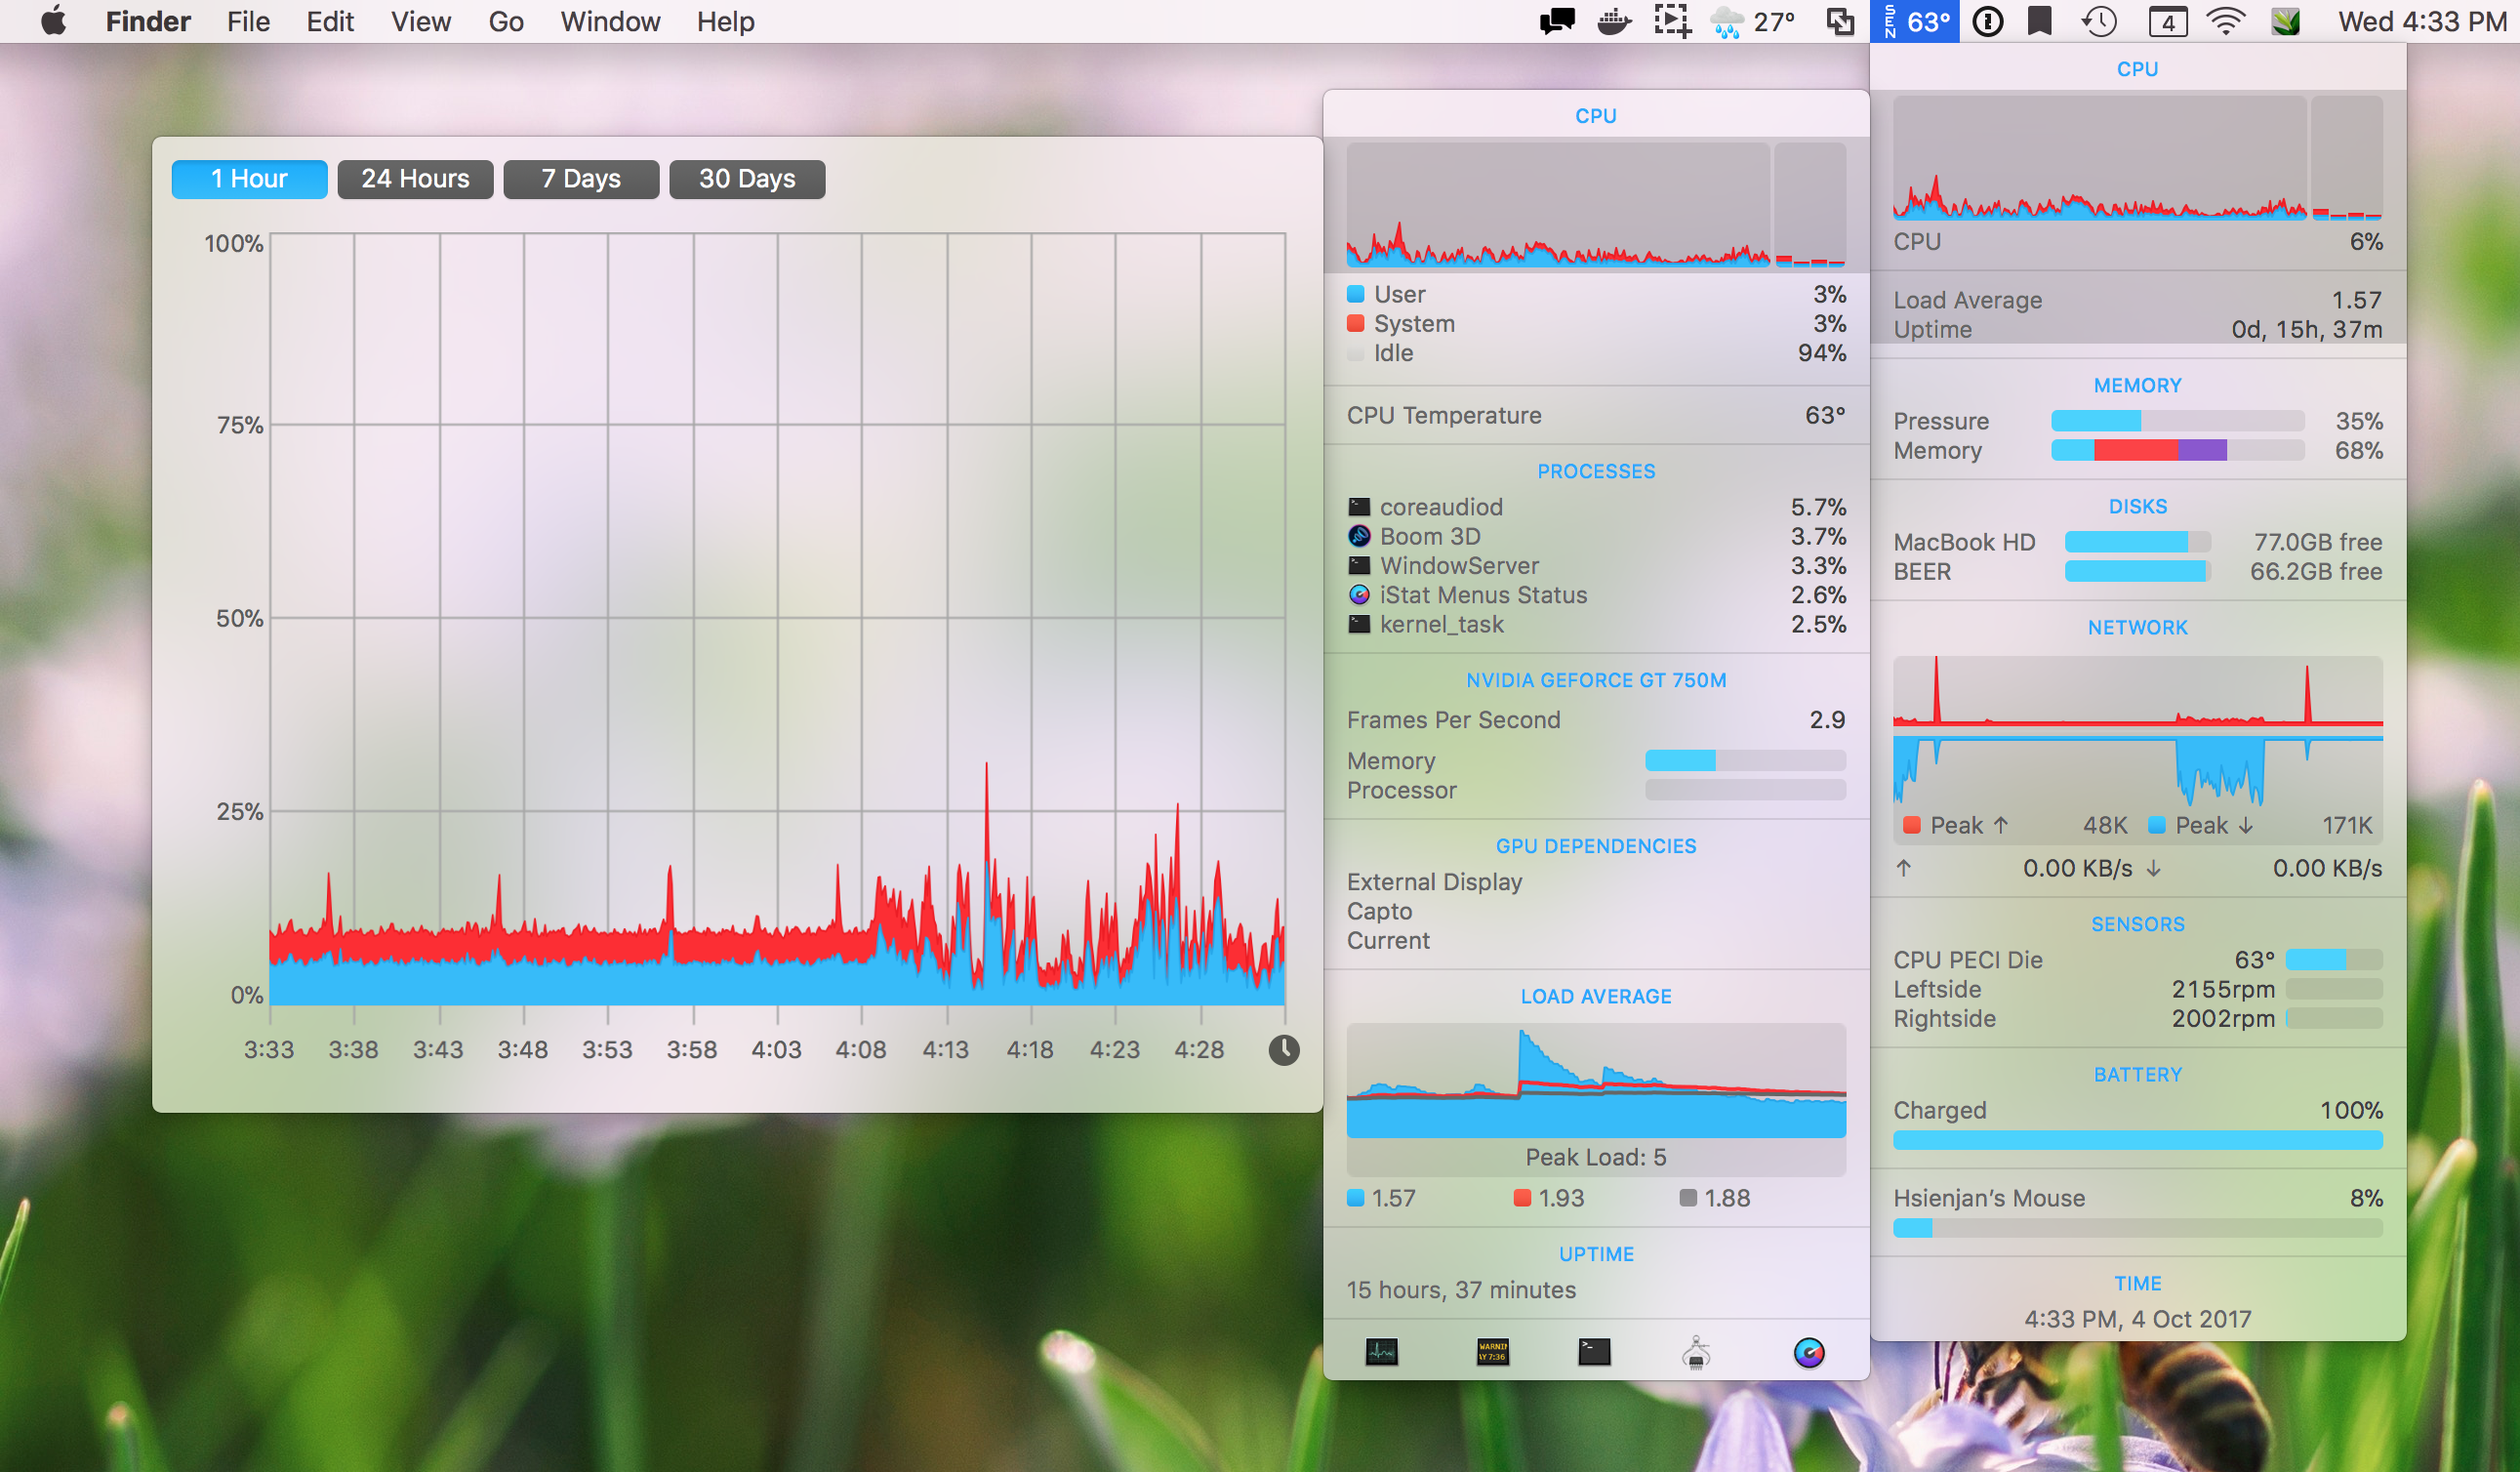Image resolution: width=2520 pixels, height=1472 pixels.
Task: Switch the graph to 24 Hours
Action: (x=415, y=179)
